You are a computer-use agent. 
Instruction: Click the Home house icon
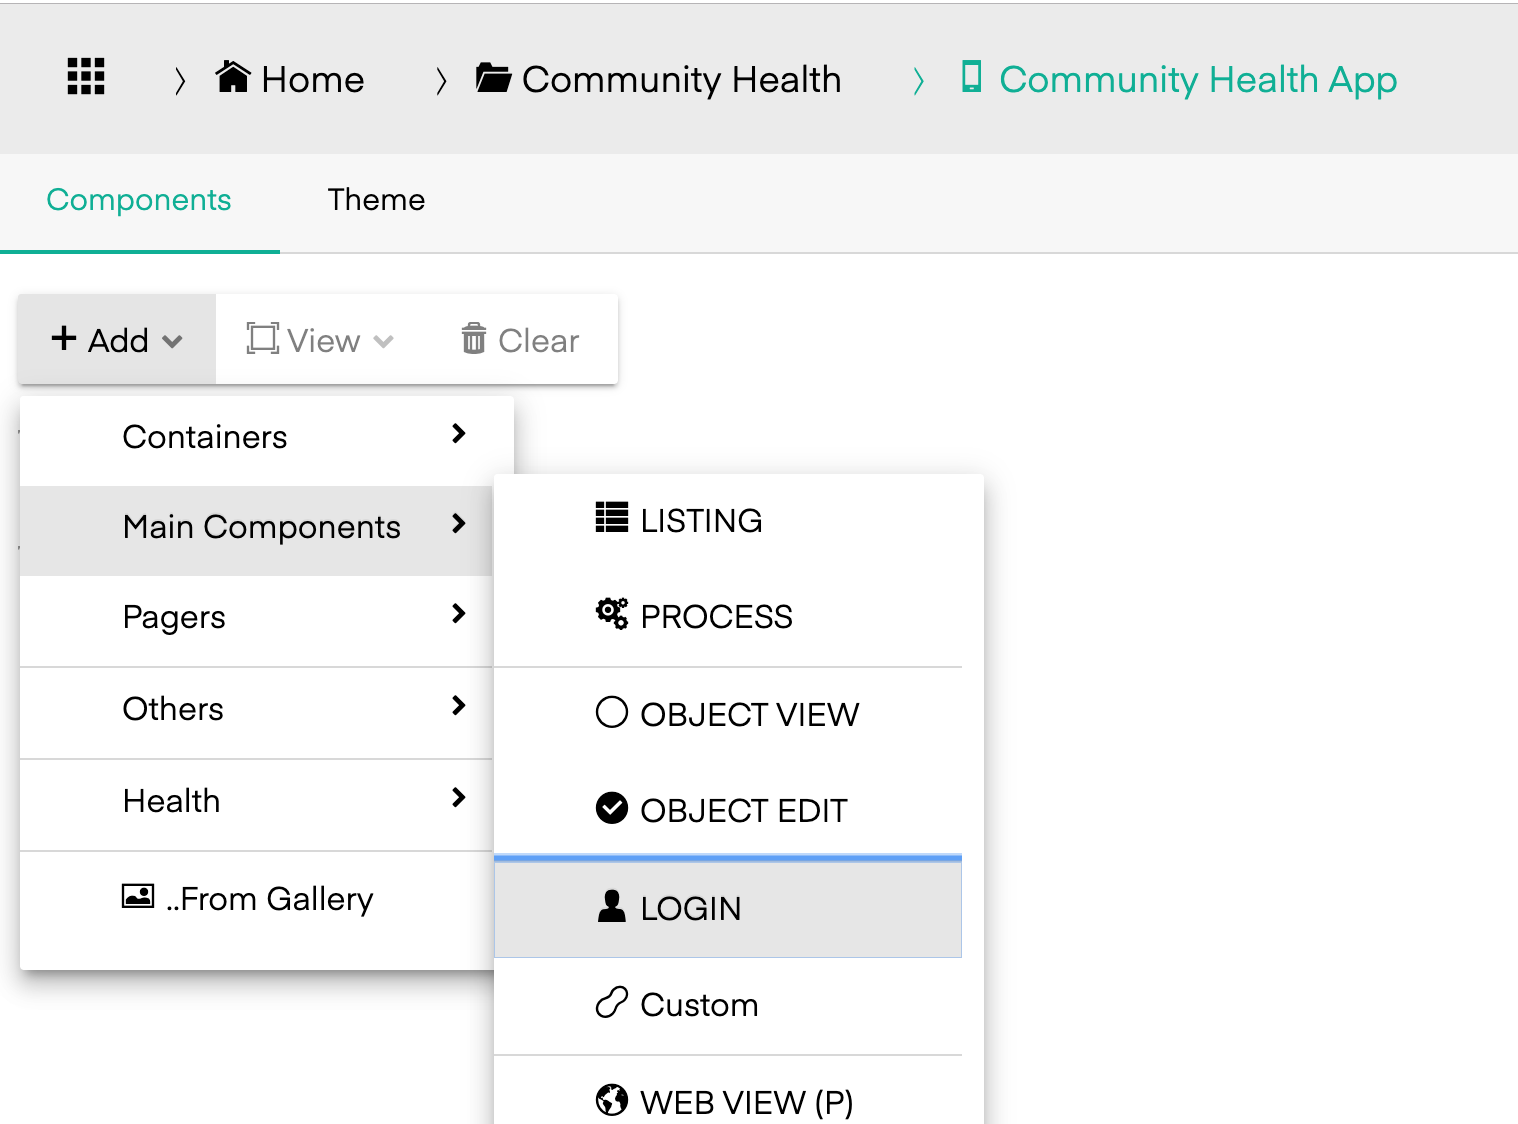tap(233, 77)
